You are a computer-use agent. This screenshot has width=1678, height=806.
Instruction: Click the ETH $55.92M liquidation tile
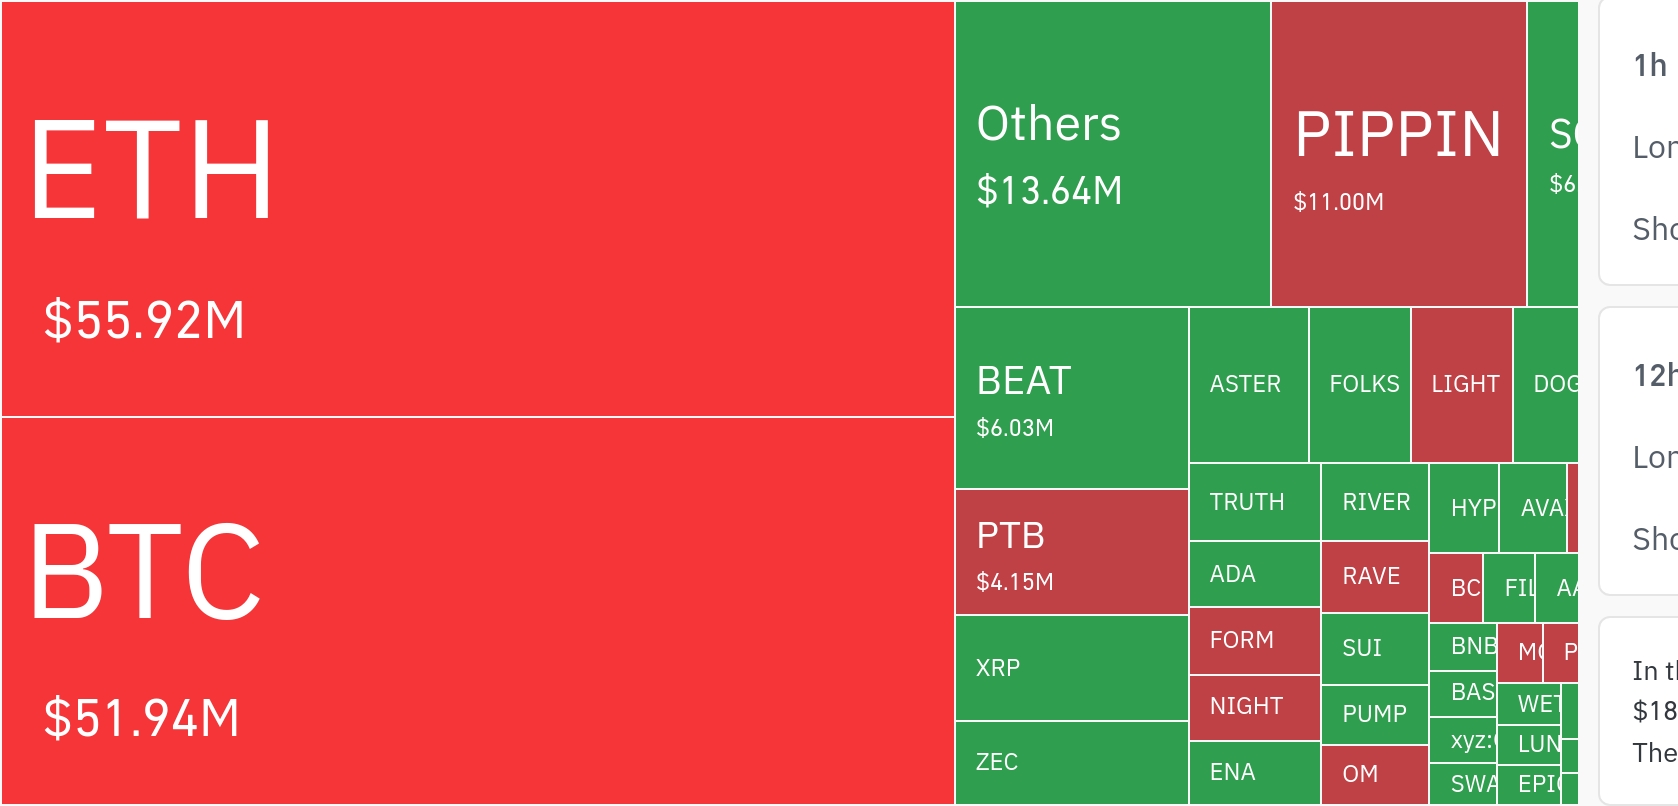point(478,208)
